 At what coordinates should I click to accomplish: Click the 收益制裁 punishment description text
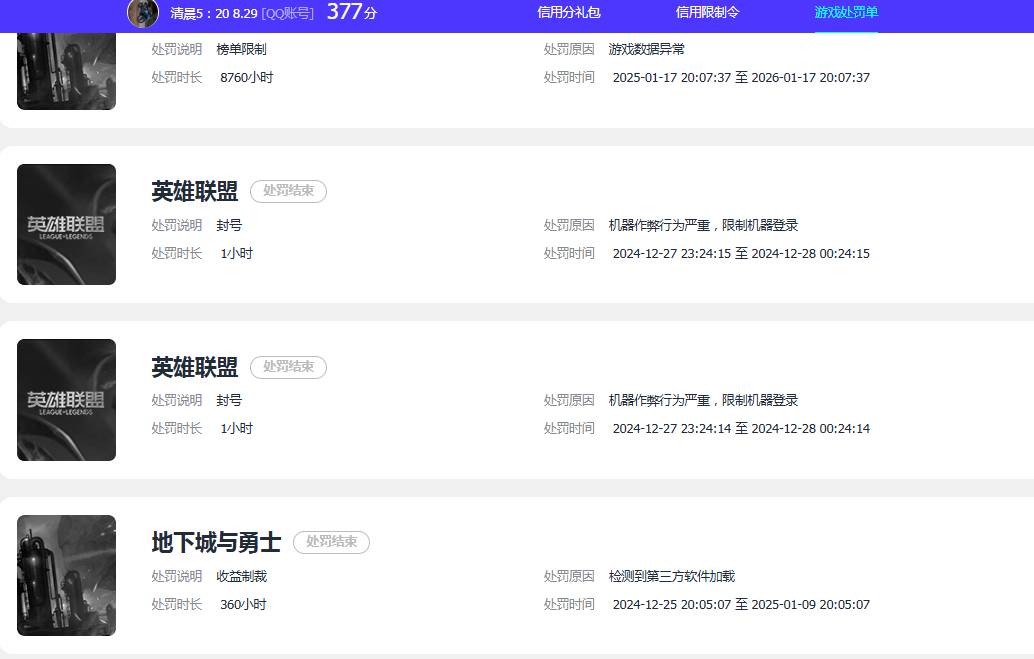[243, 576]
